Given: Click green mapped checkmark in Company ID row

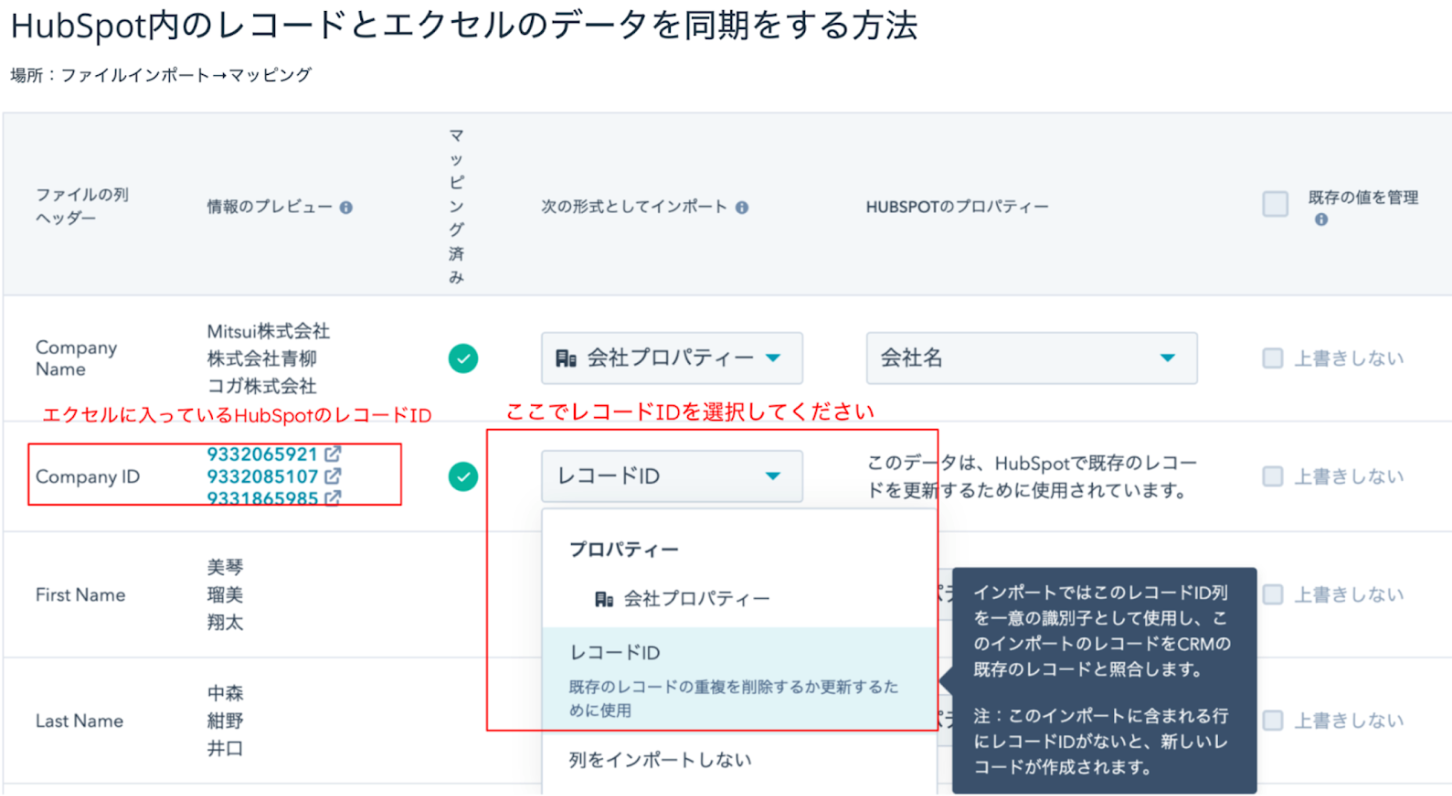Looking at the screenshot, I should click(462, 477).
